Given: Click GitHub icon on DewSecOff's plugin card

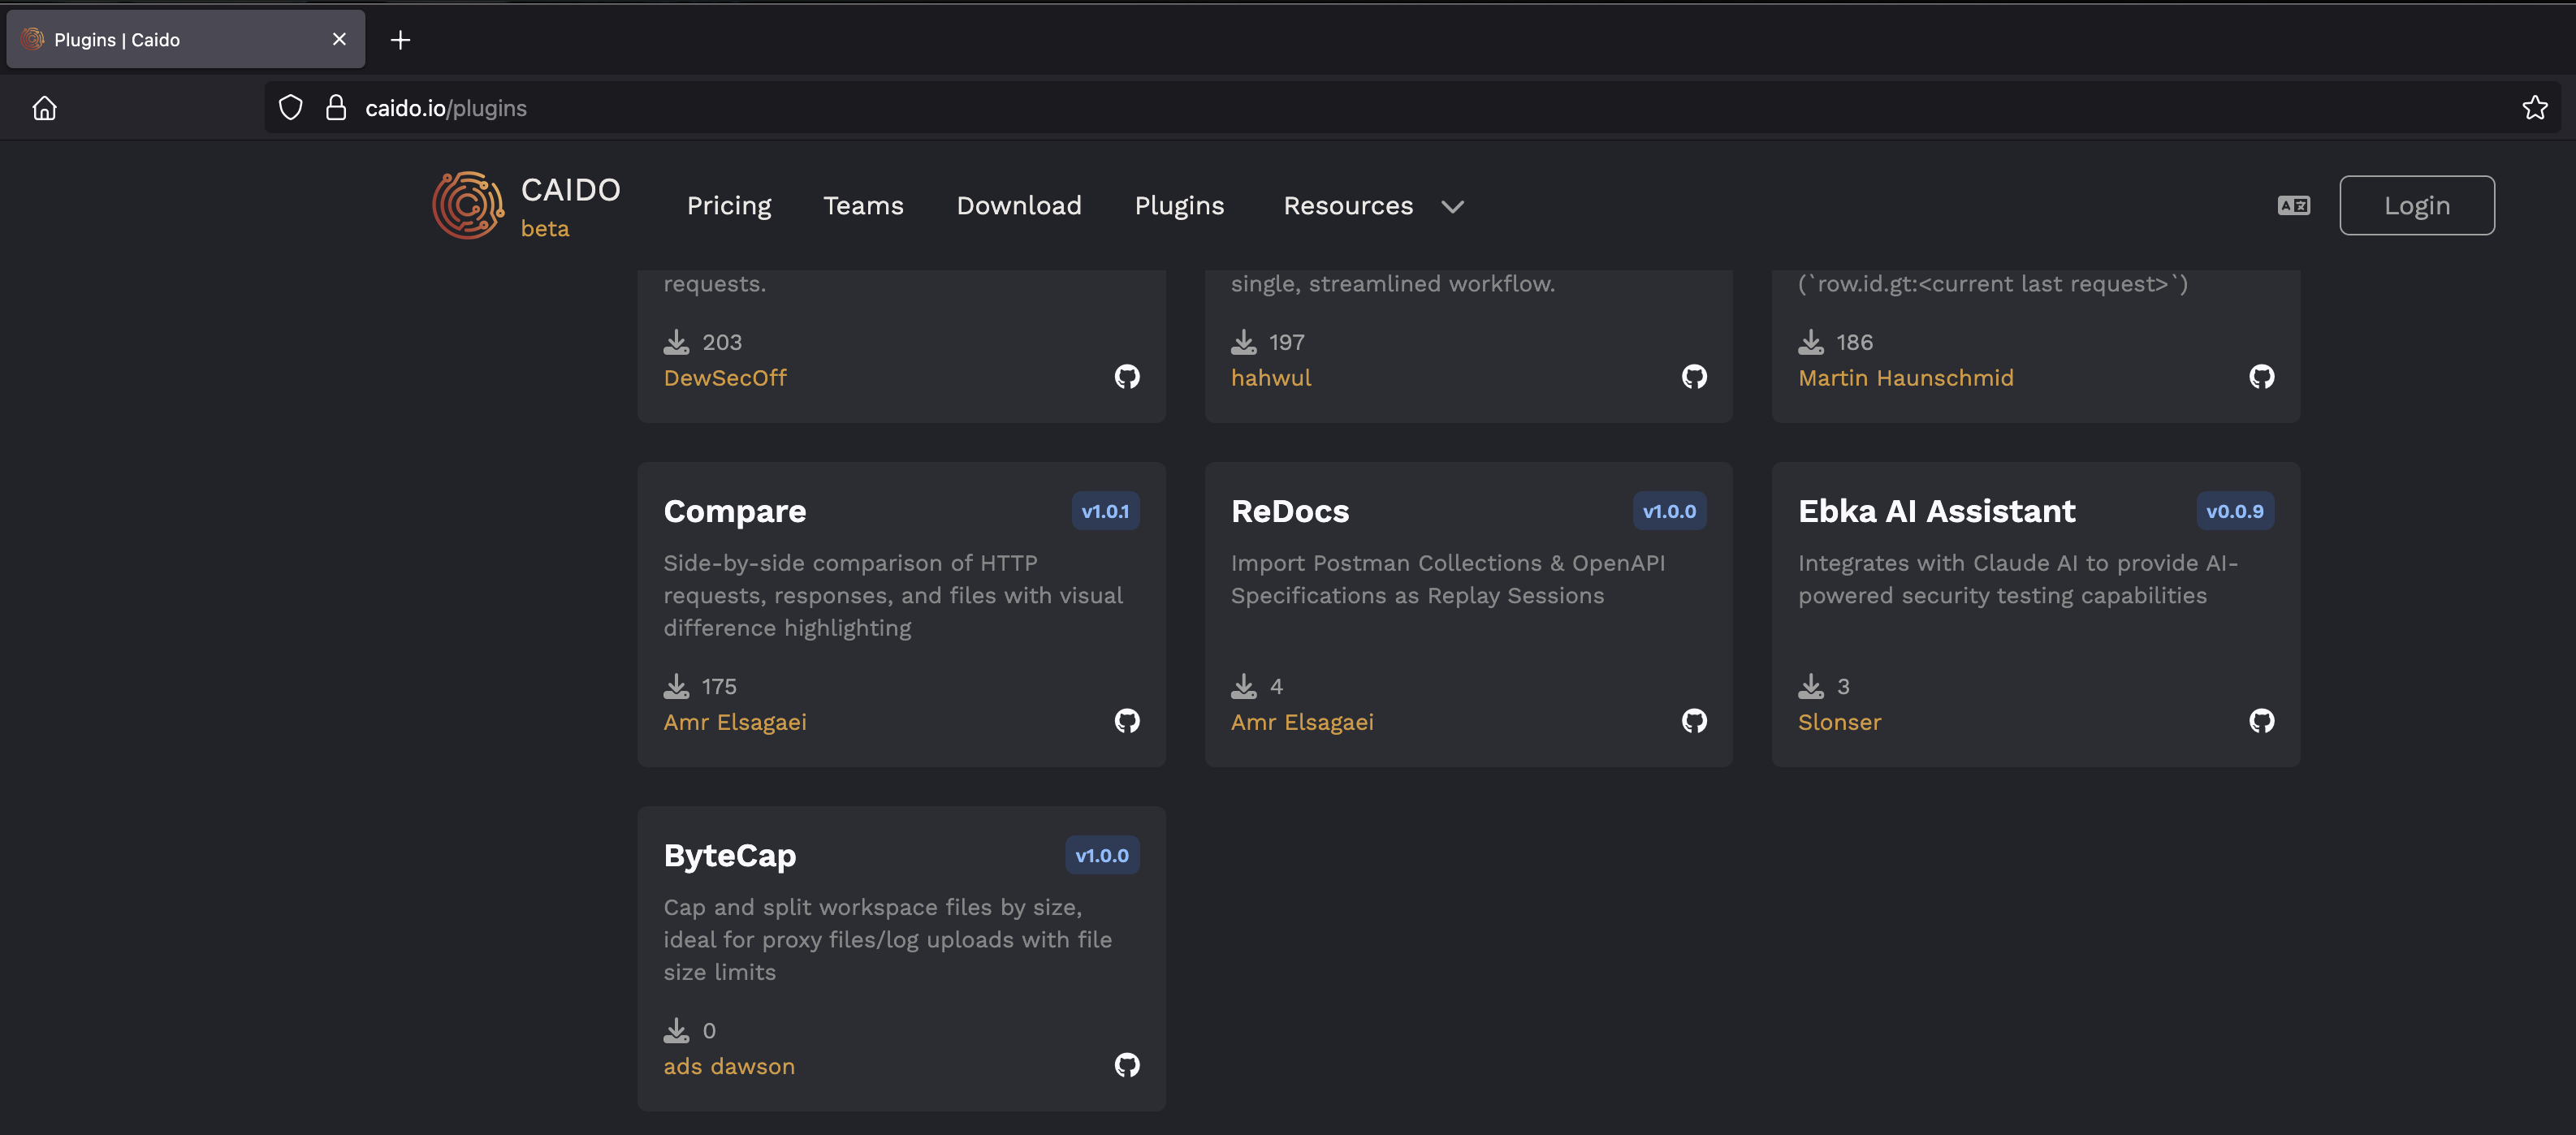Looking at the screenshot, I should coord(1127,377).
